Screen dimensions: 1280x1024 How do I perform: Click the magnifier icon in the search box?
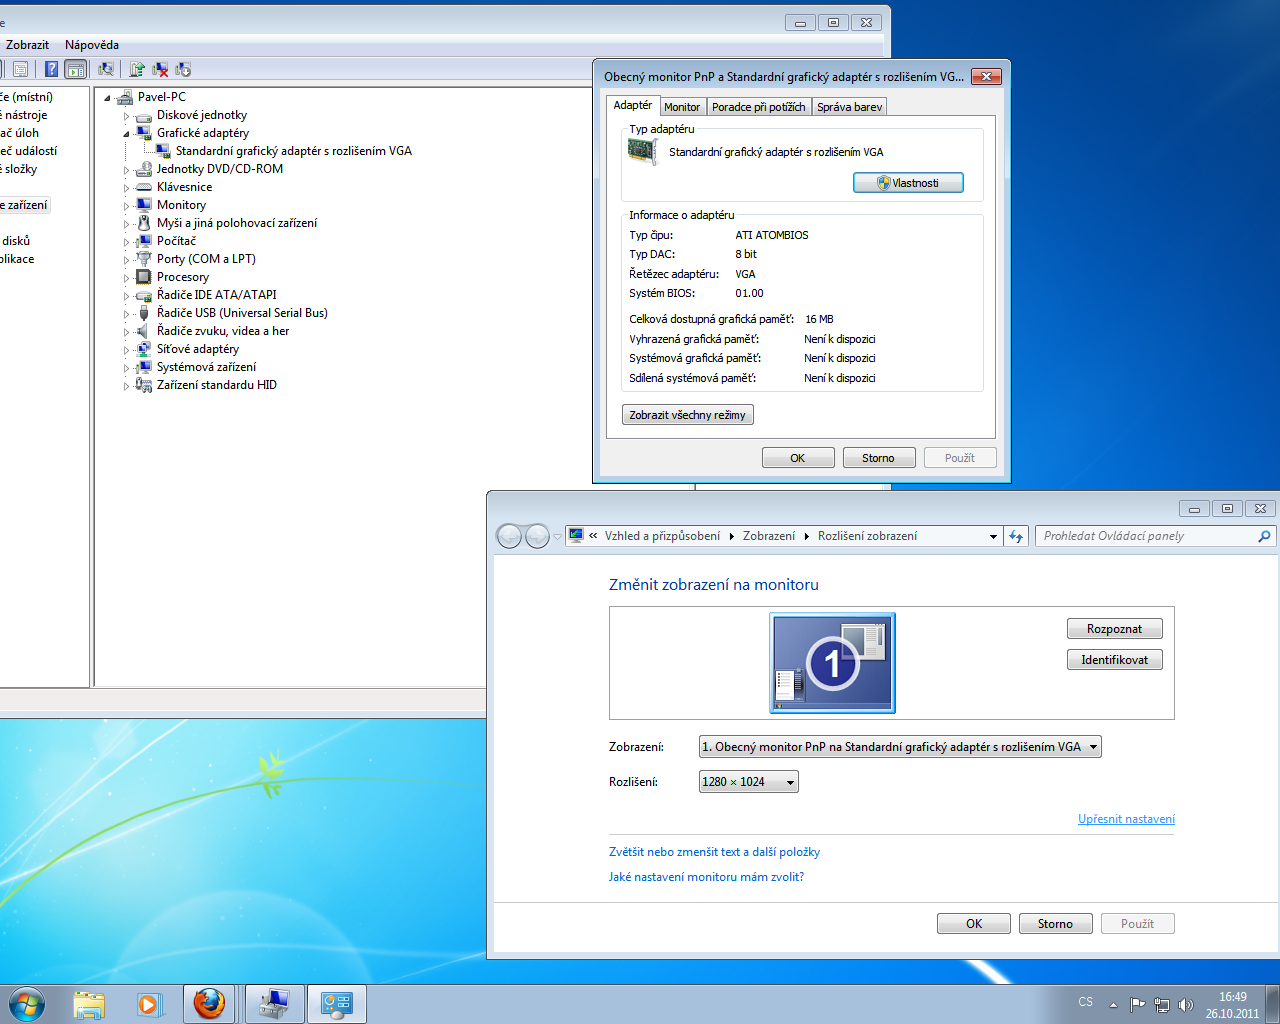tap(1264, 536)
